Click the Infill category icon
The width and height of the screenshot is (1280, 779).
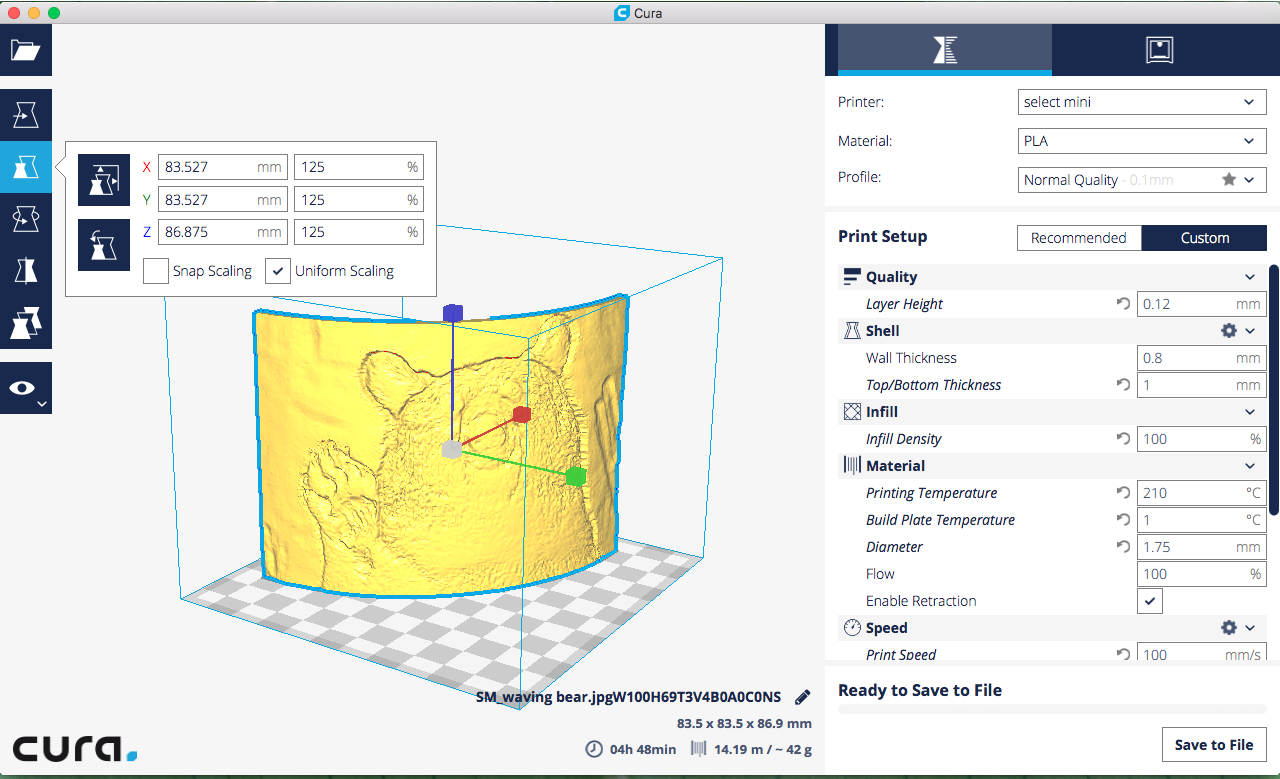[x=852, y=412]
